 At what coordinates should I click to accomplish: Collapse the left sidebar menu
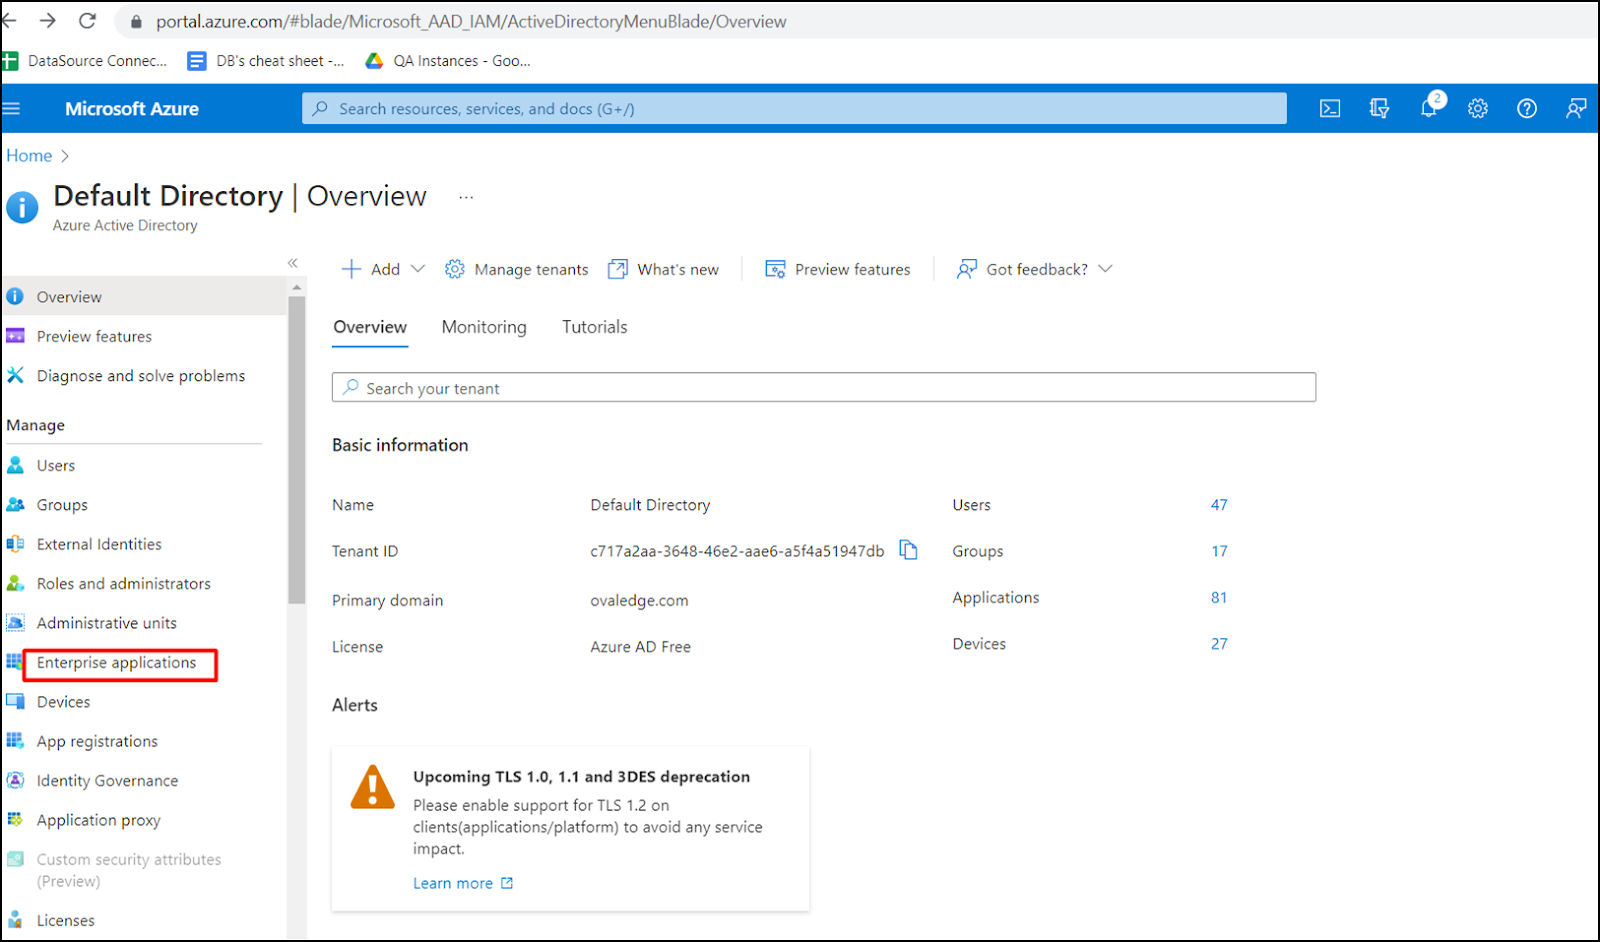click(x=293, y=263)
